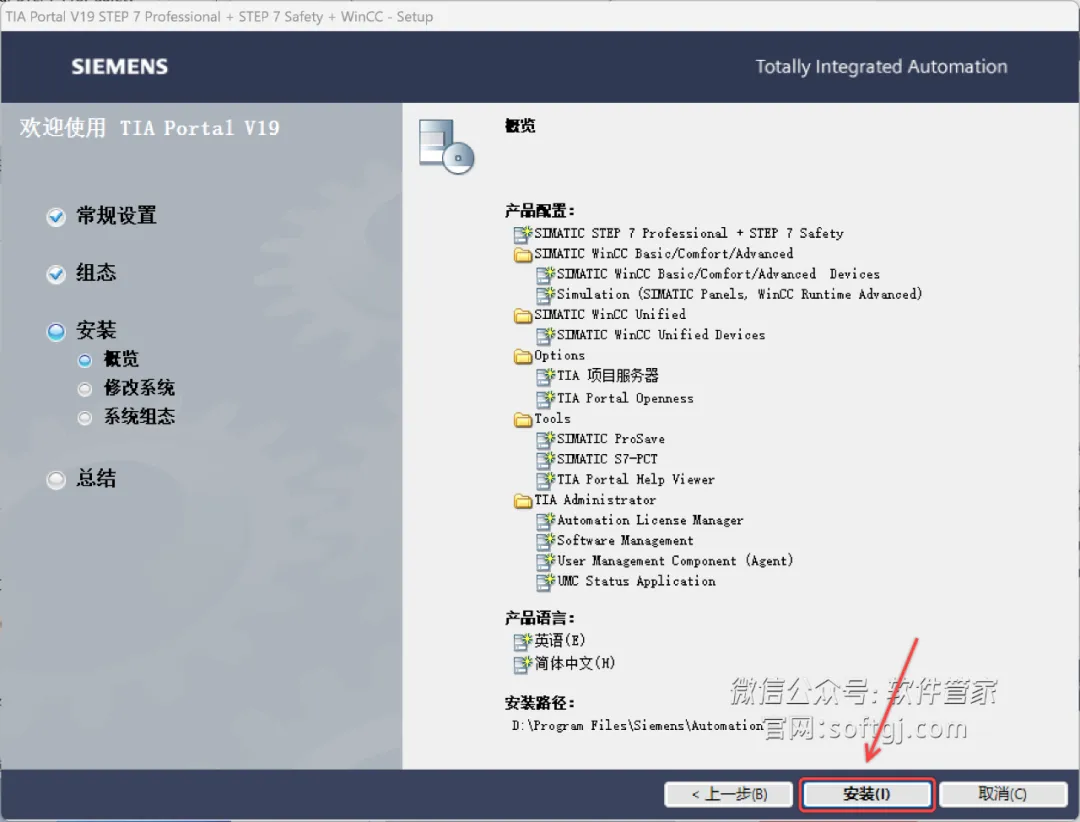Click the Tools folder icon
The image size is (1080, 822).
pos(523,420)
